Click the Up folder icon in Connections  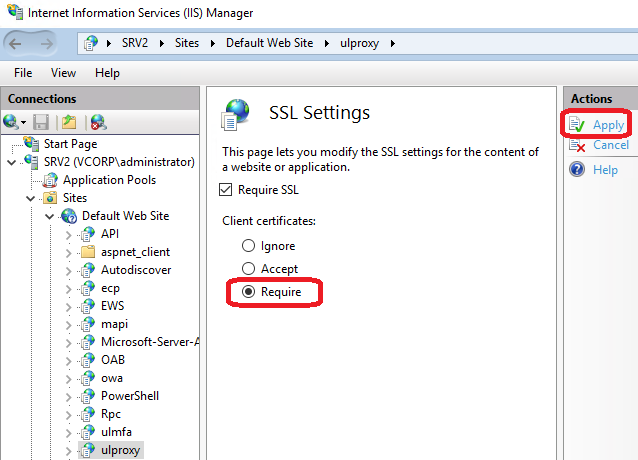(x=68, y=122)
